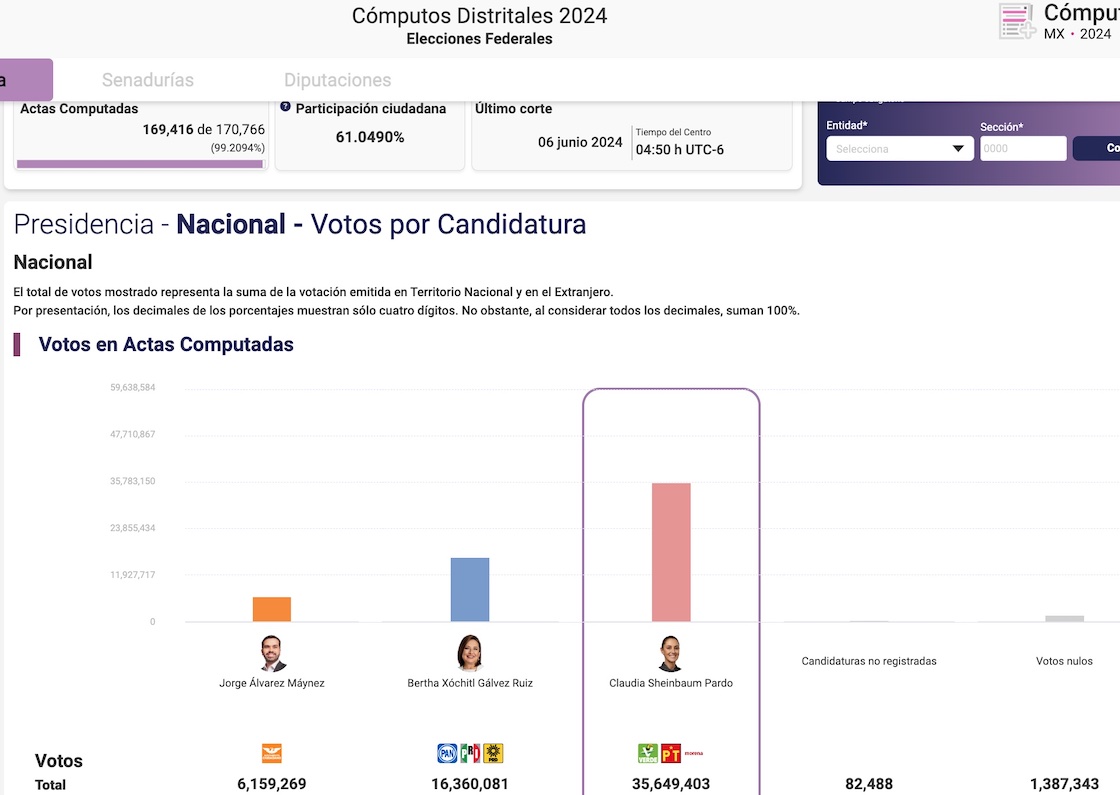Click the PAN party logo
1120x795 pixels.
point(447,753)
